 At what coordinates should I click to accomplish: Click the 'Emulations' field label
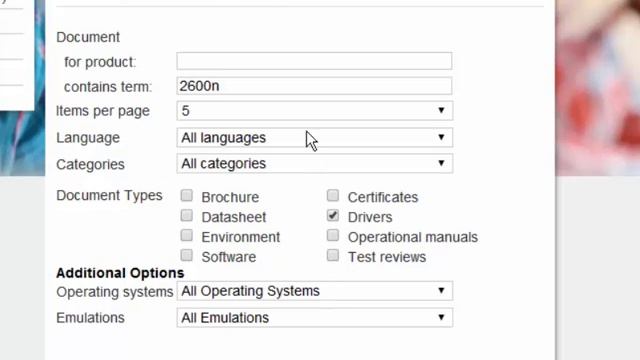click(x=90, y=318)
